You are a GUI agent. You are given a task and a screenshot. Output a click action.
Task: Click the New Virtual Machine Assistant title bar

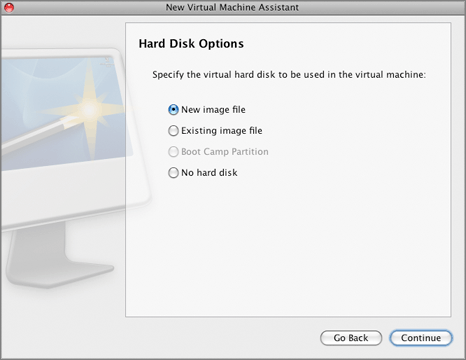232,7
